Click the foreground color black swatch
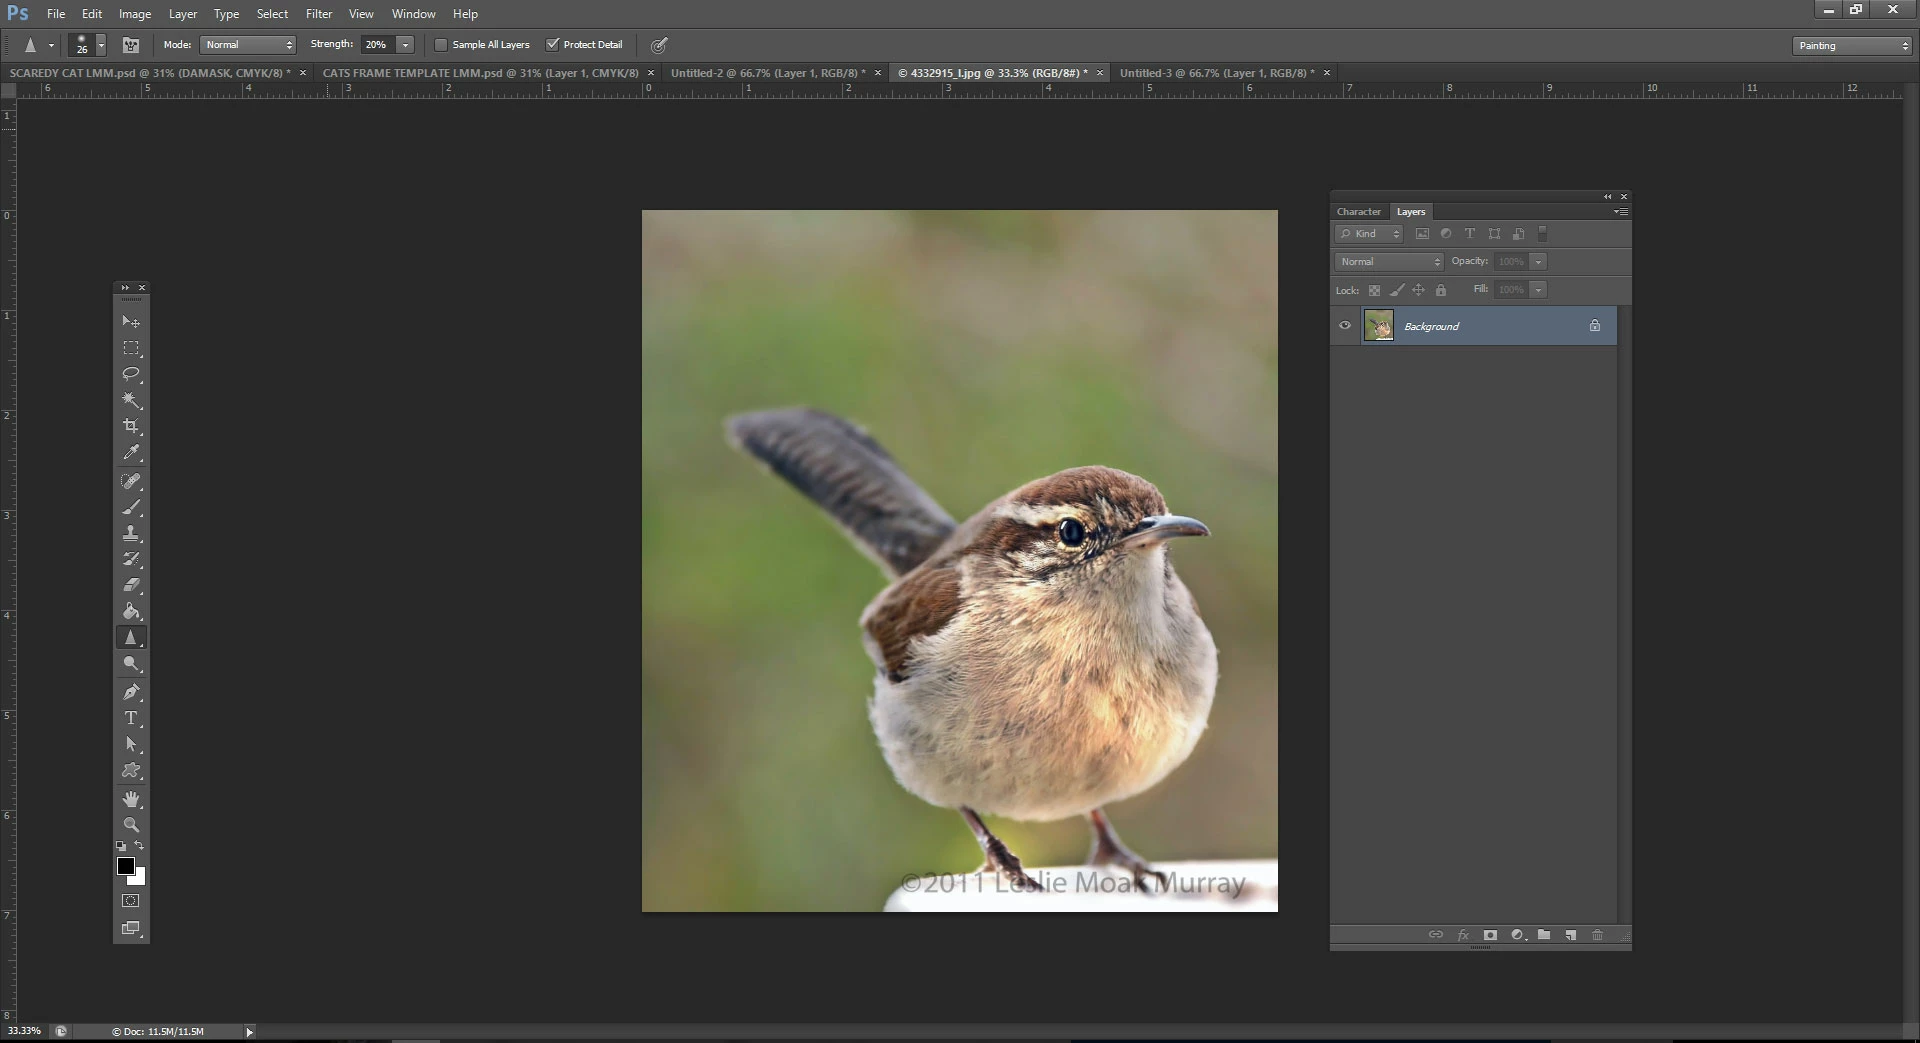The width and height of the screenshot is (1920, 1043). 125,866
